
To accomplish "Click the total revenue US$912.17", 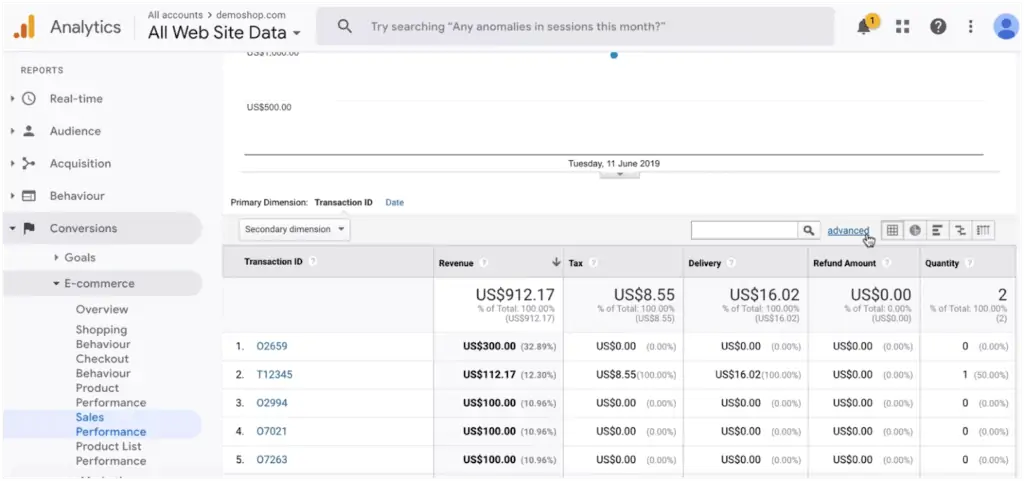I will point(515,294).
